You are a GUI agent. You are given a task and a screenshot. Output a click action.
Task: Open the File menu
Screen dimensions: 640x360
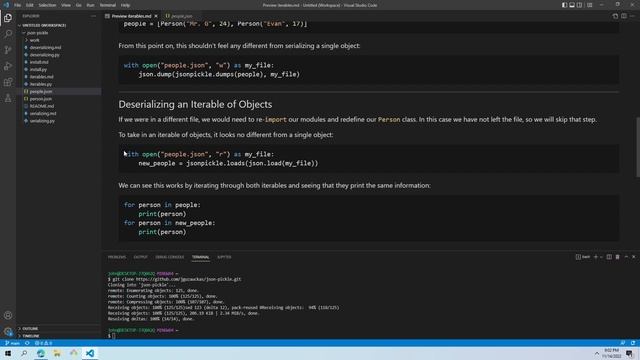tap(18, 5)
